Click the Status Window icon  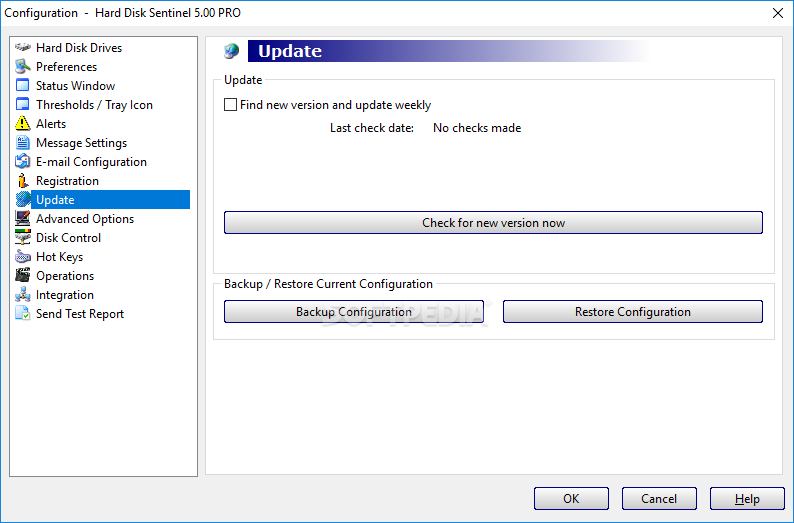(22, 86)
